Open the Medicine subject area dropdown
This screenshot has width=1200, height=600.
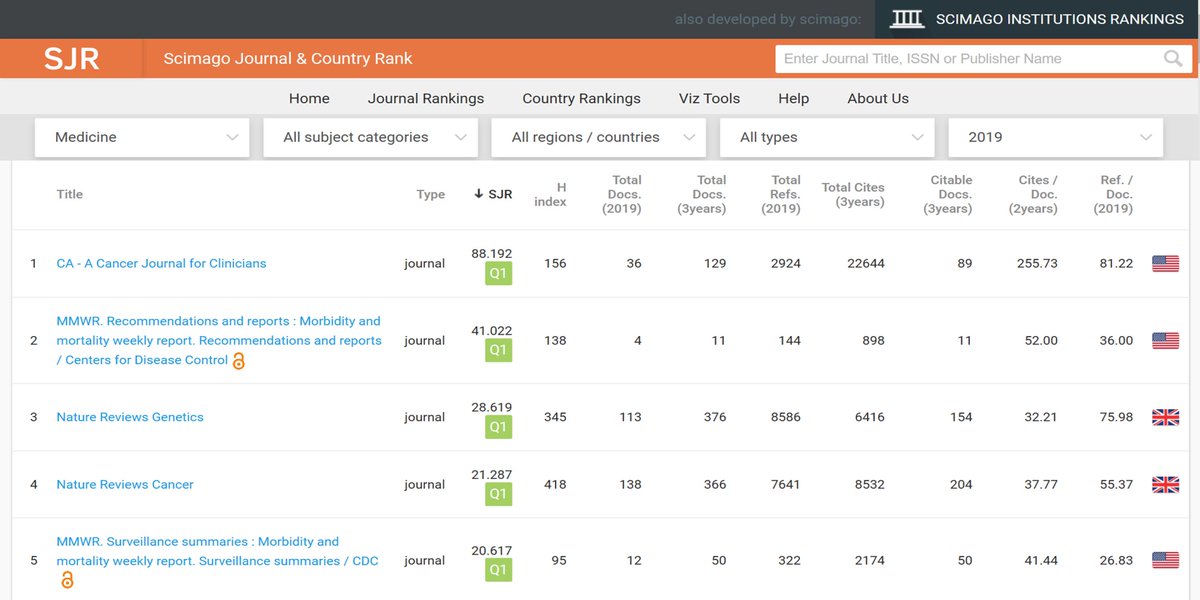pyautogui.click(x=142, y=137)
